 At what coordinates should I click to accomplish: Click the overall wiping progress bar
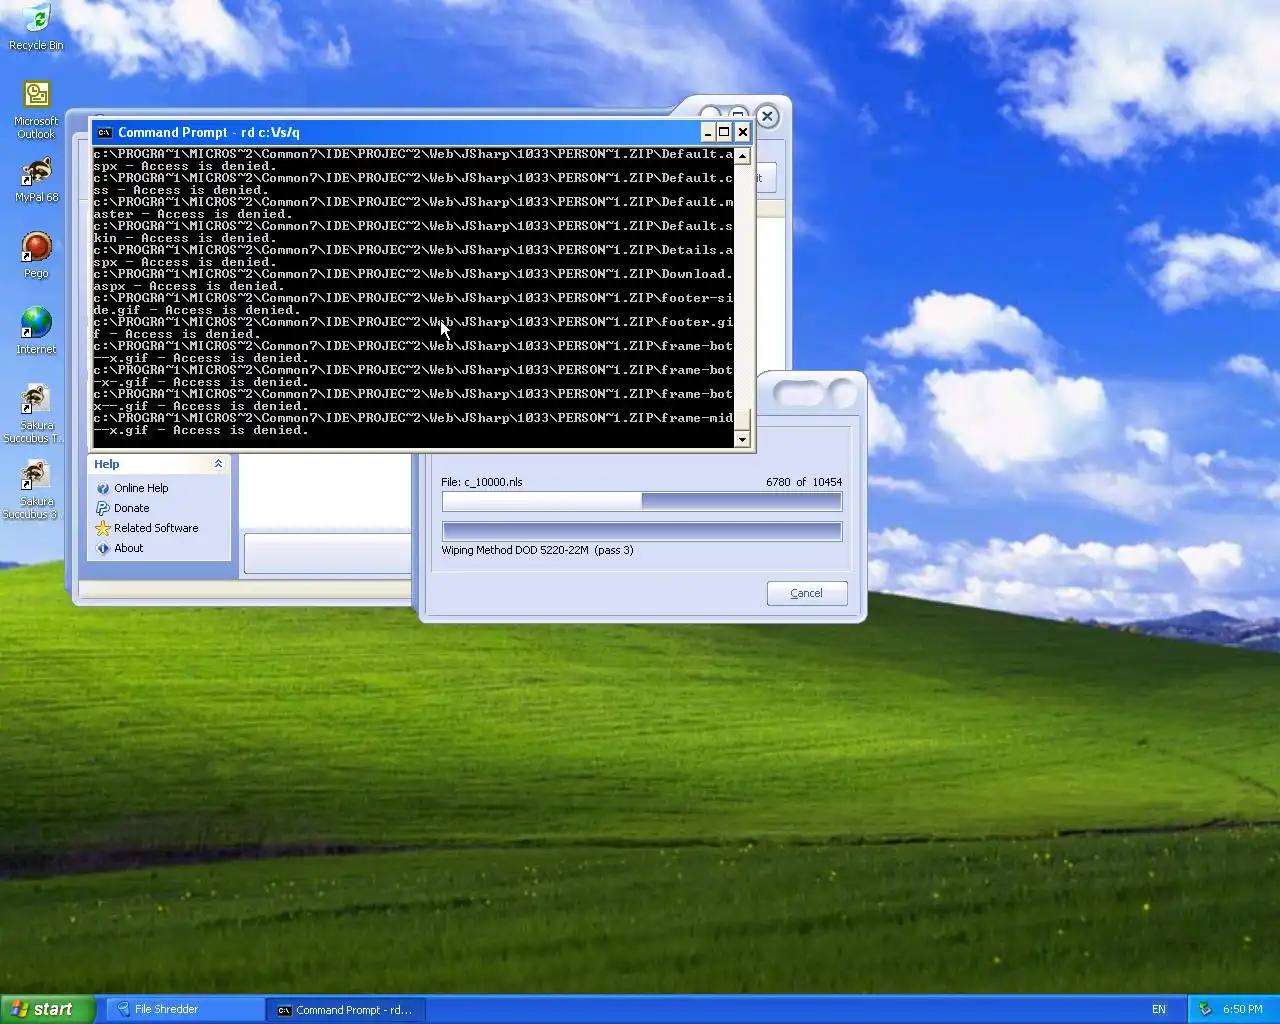(642, 531)
